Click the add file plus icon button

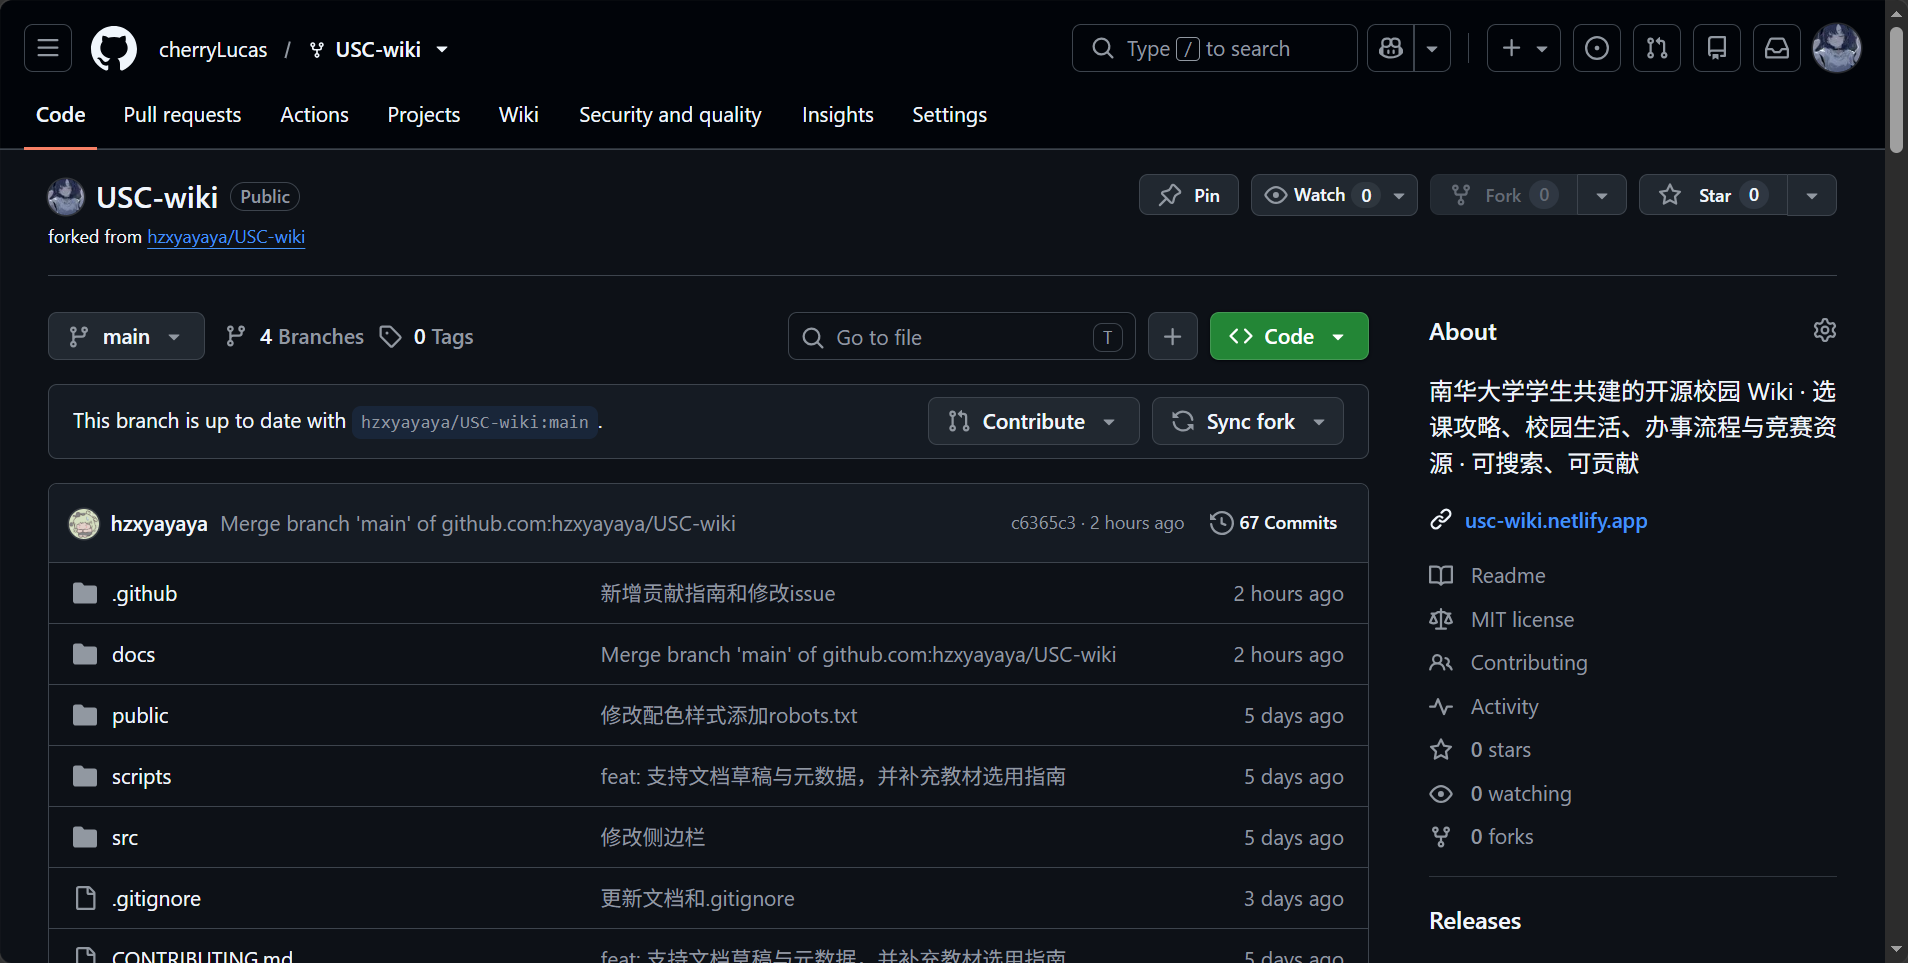[x=1173, y=337]
